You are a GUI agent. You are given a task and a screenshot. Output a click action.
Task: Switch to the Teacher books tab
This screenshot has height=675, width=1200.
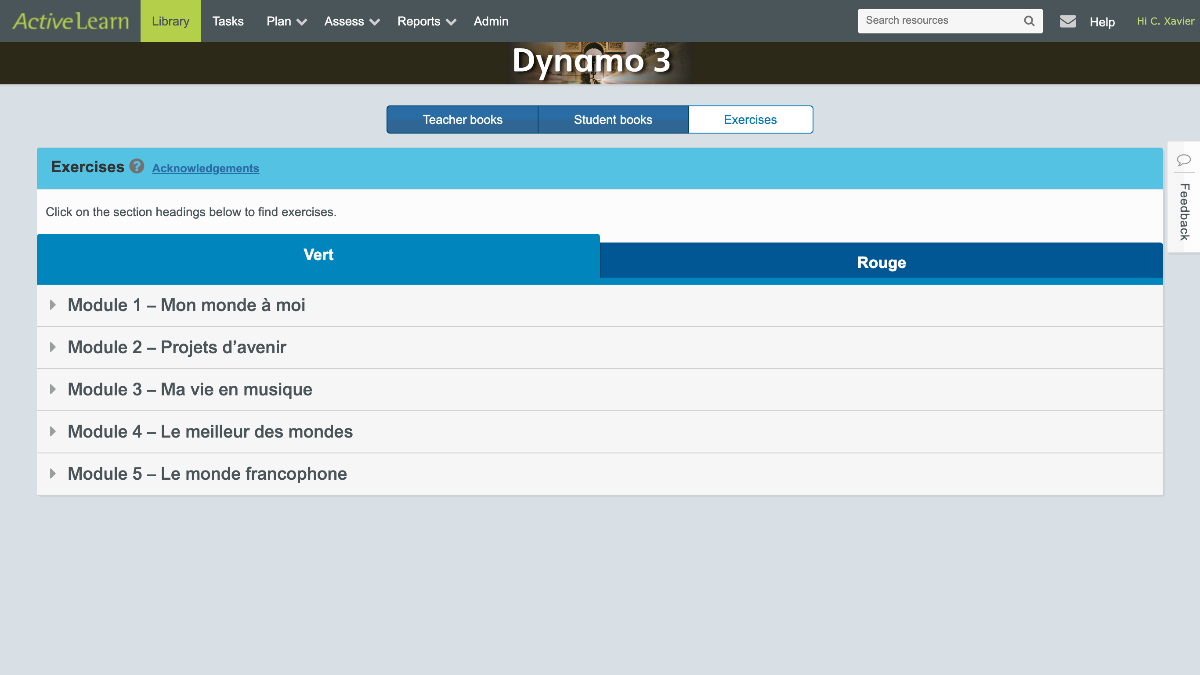click(463, 120)
